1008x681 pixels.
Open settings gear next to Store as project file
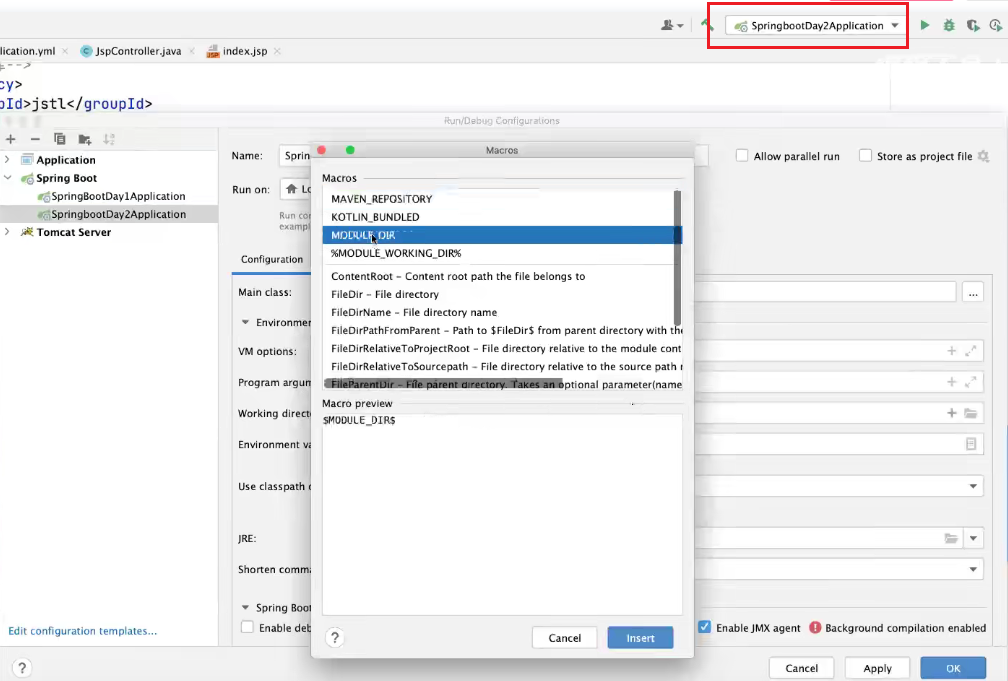(983, 156)
